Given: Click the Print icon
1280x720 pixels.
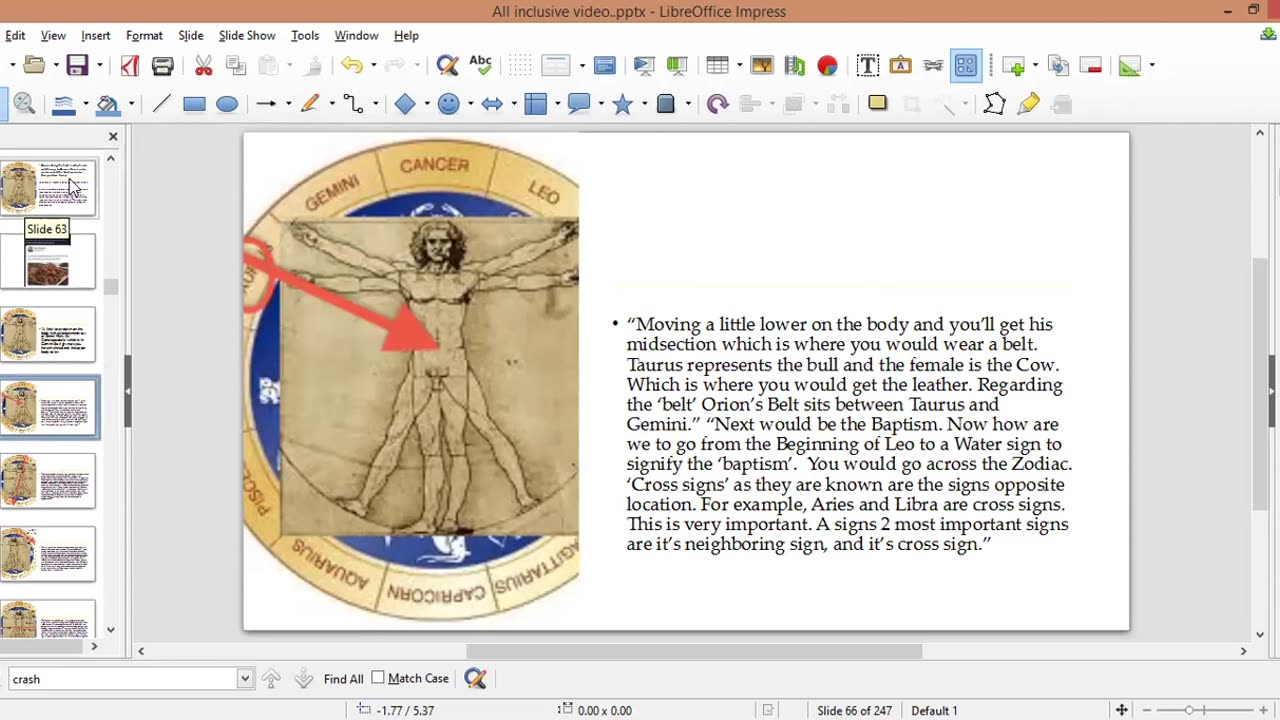Looking at the screenshot, I should (163, 66).
